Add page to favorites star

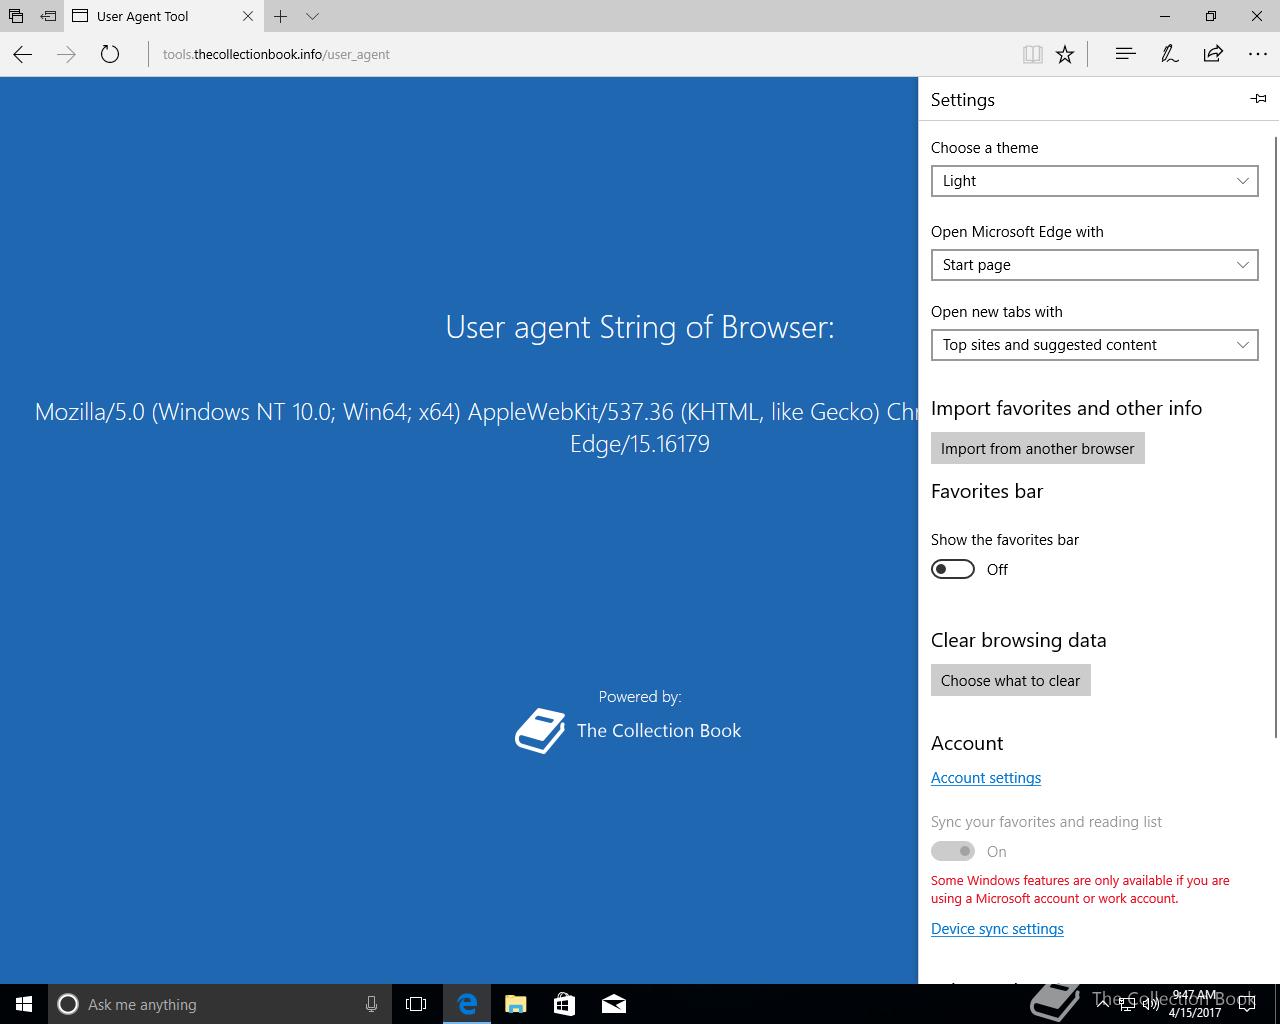1065,54
